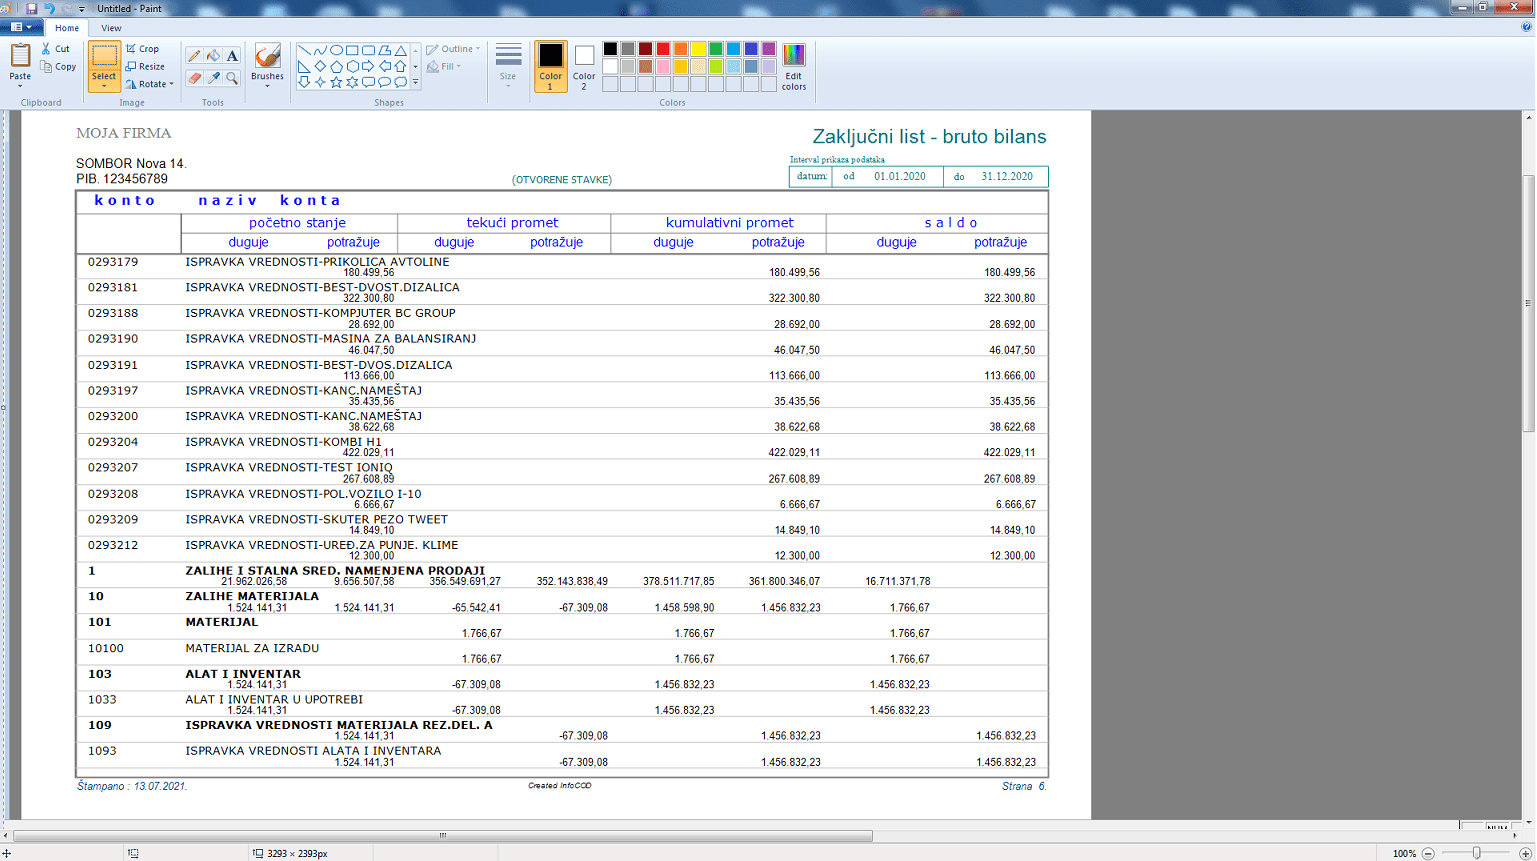Choose the Pentagon shape
The height and width of the screenshot is (861, 1537).
pos(336,66)
